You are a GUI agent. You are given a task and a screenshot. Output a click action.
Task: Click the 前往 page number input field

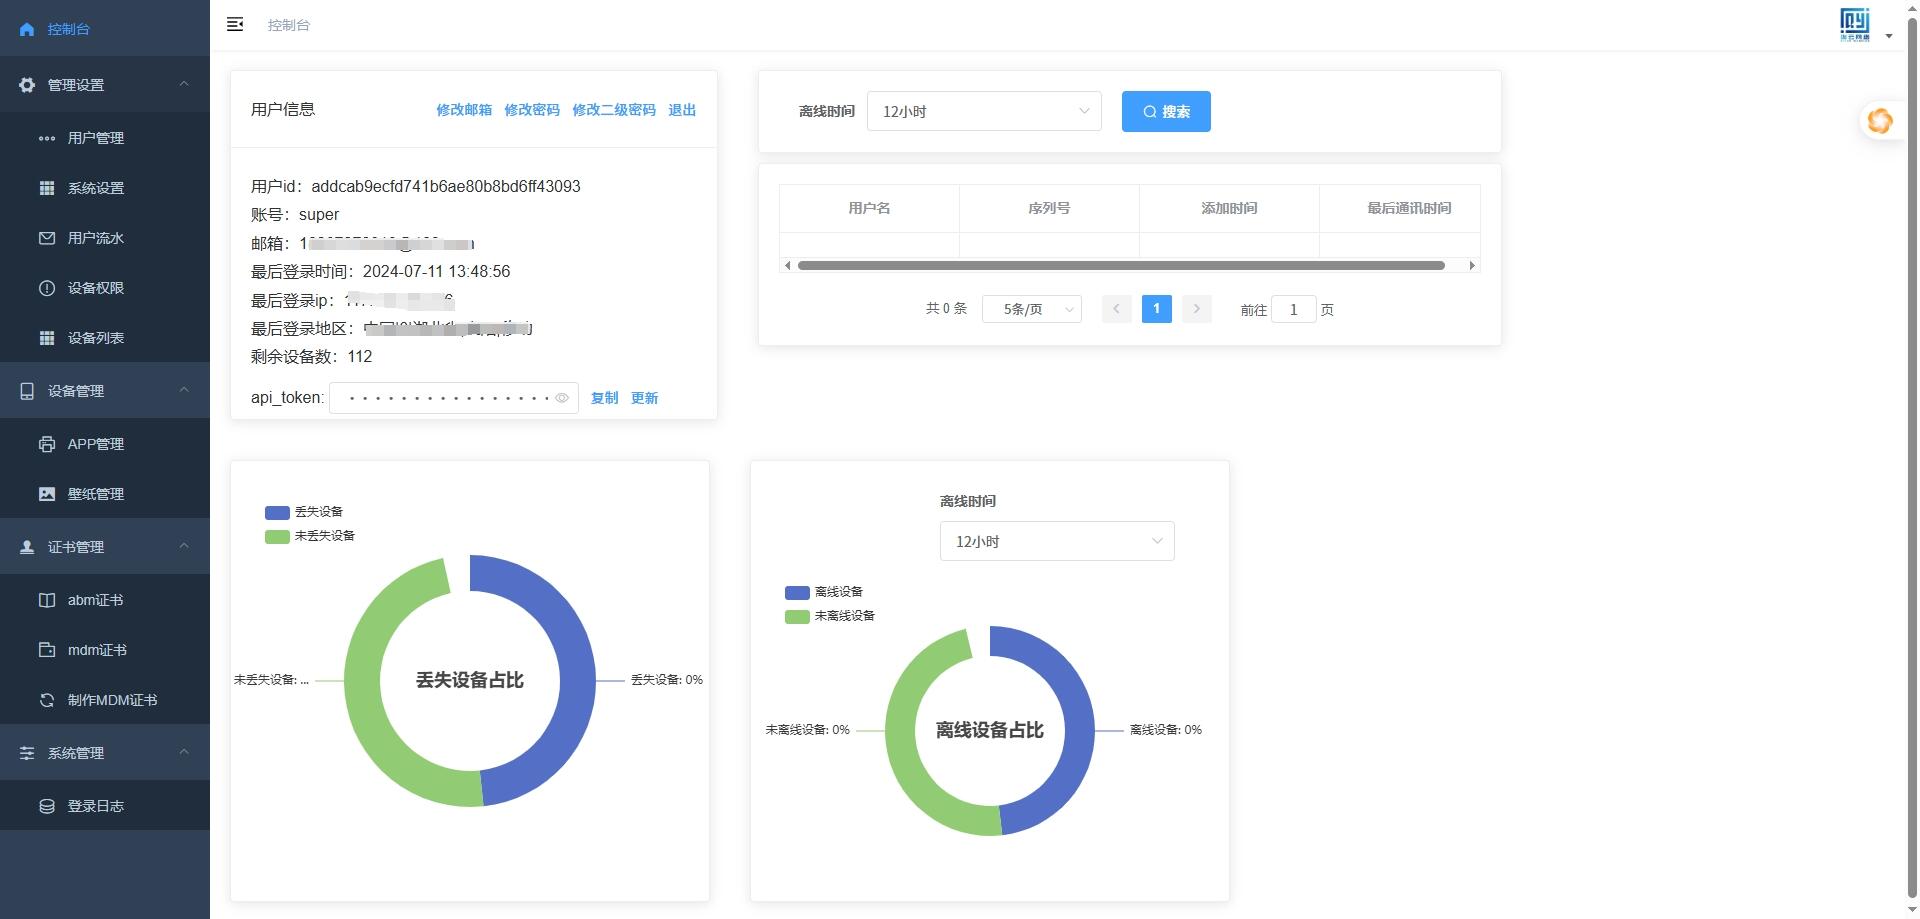[1294, 309]
